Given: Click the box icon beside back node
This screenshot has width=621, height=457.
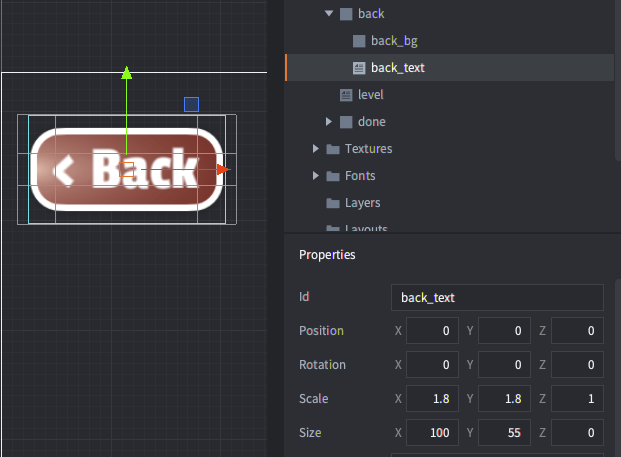Looking at the screenshot, I should coord(346,14).
